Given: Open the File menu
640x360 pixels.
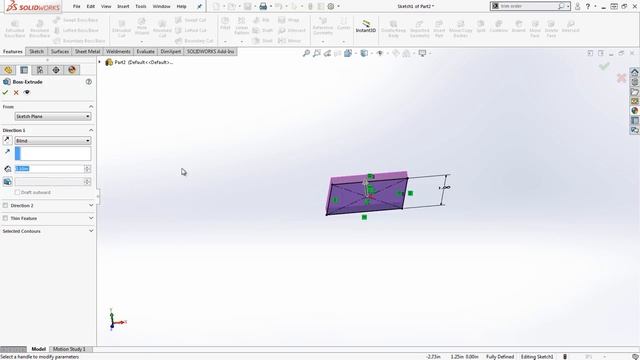Looking at the screenshot, I should tap(76, 7).
